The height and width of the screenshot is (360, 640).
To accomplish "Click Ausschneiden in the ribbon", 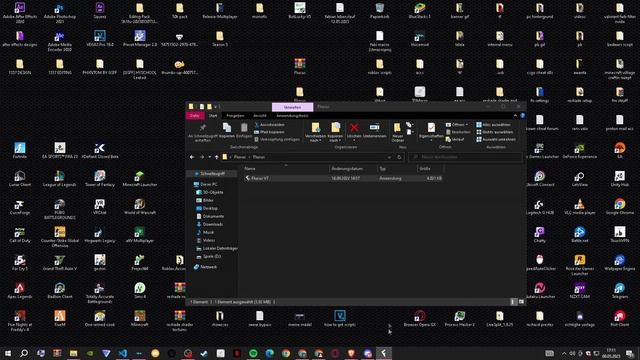I will (x=269, y=124).
